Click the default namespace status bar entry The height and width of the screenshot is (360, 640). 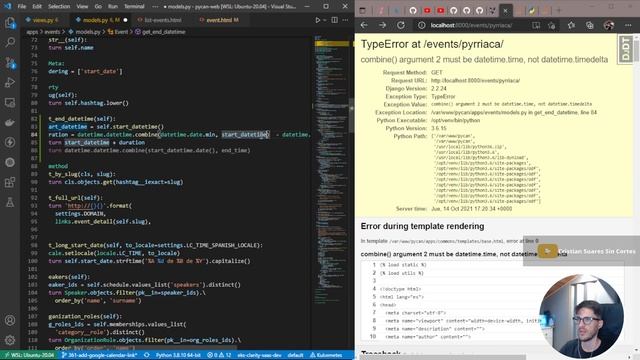[x=295, y=356]
